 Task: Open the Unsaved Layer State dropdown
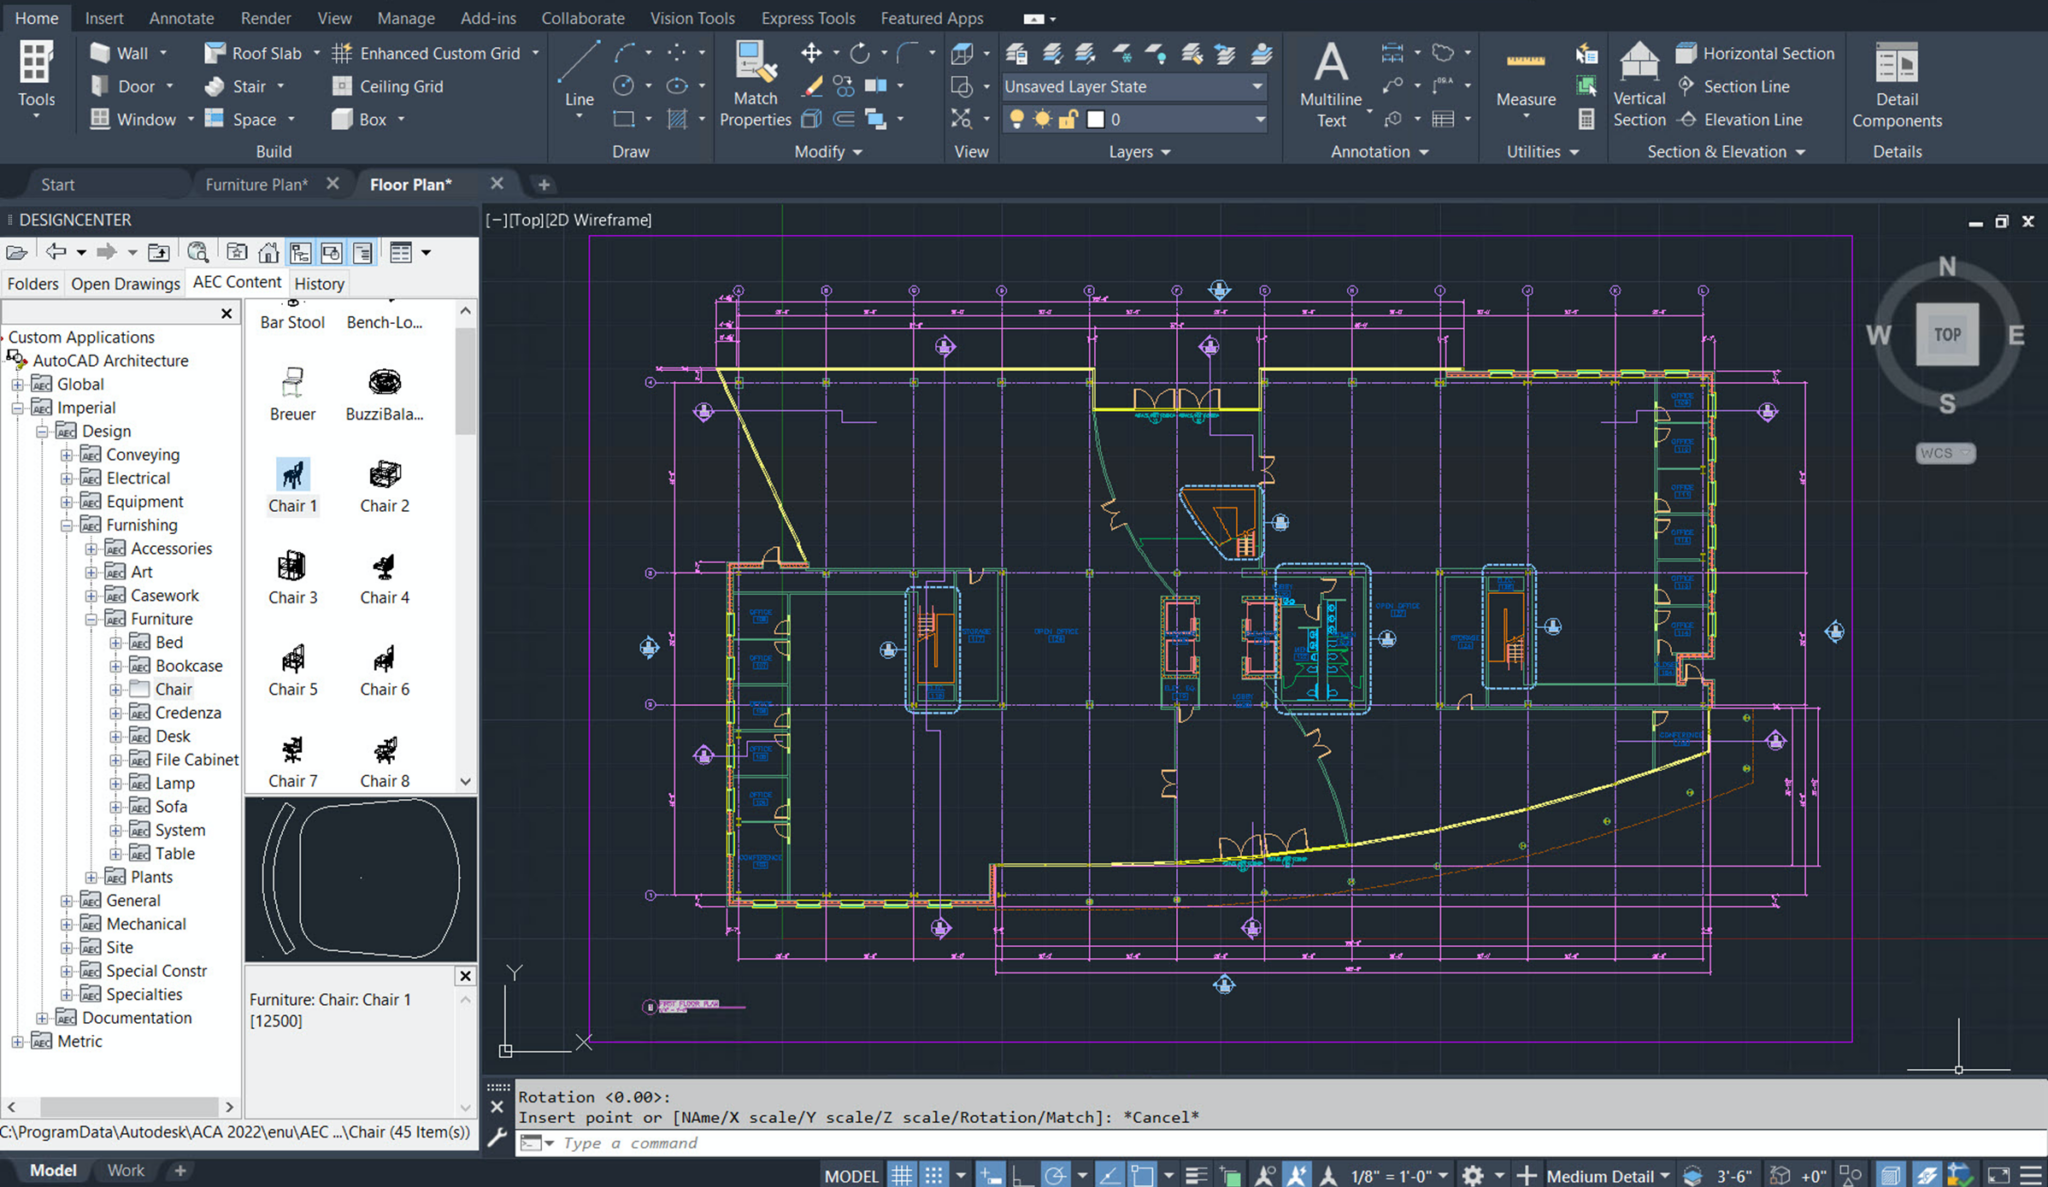pos(1256,87)
